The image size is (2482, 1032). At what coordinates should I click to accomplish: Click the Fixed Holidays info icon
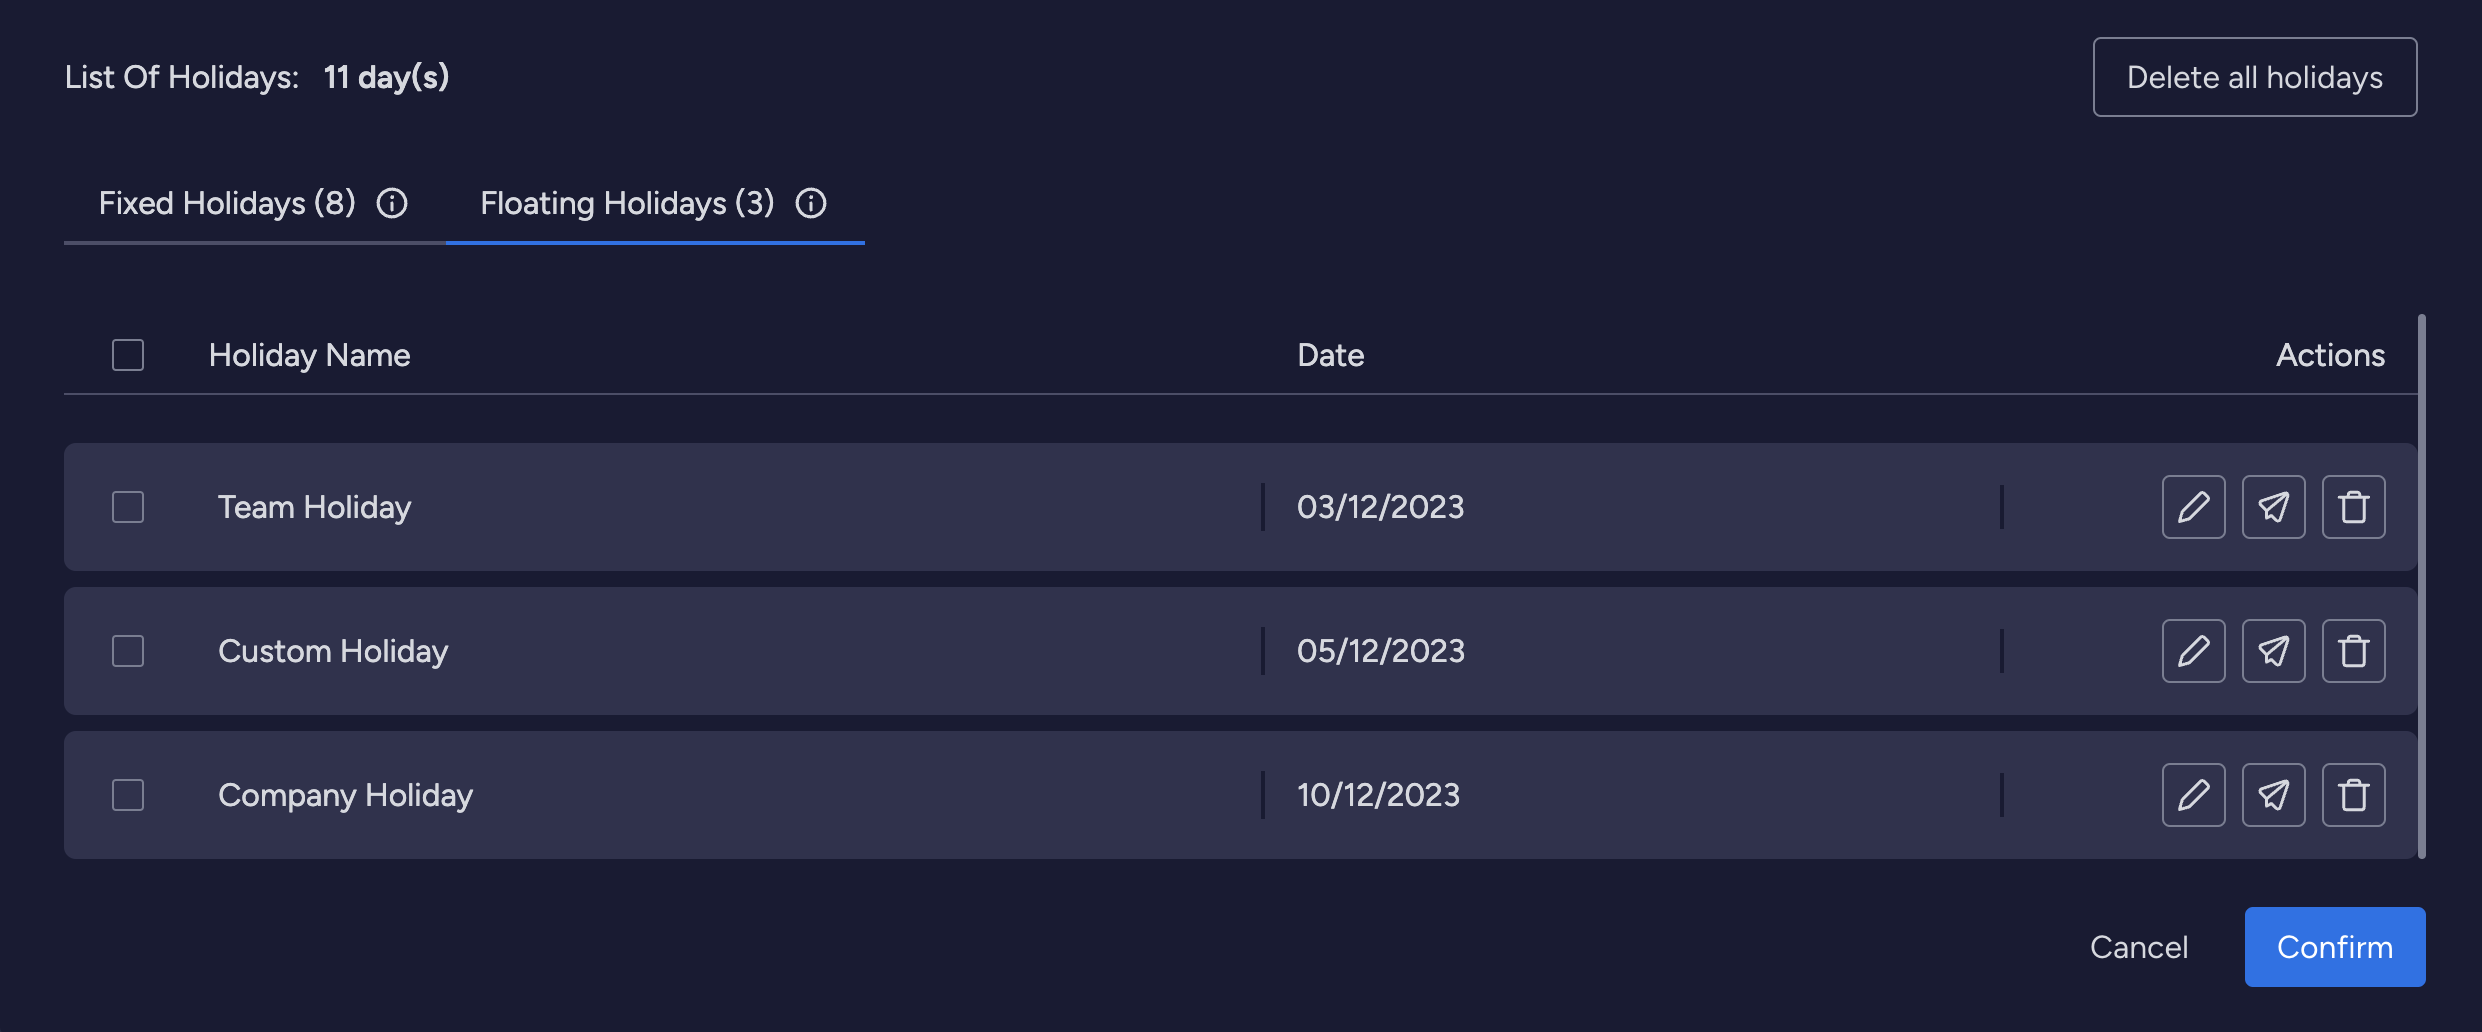click(392, 203)
